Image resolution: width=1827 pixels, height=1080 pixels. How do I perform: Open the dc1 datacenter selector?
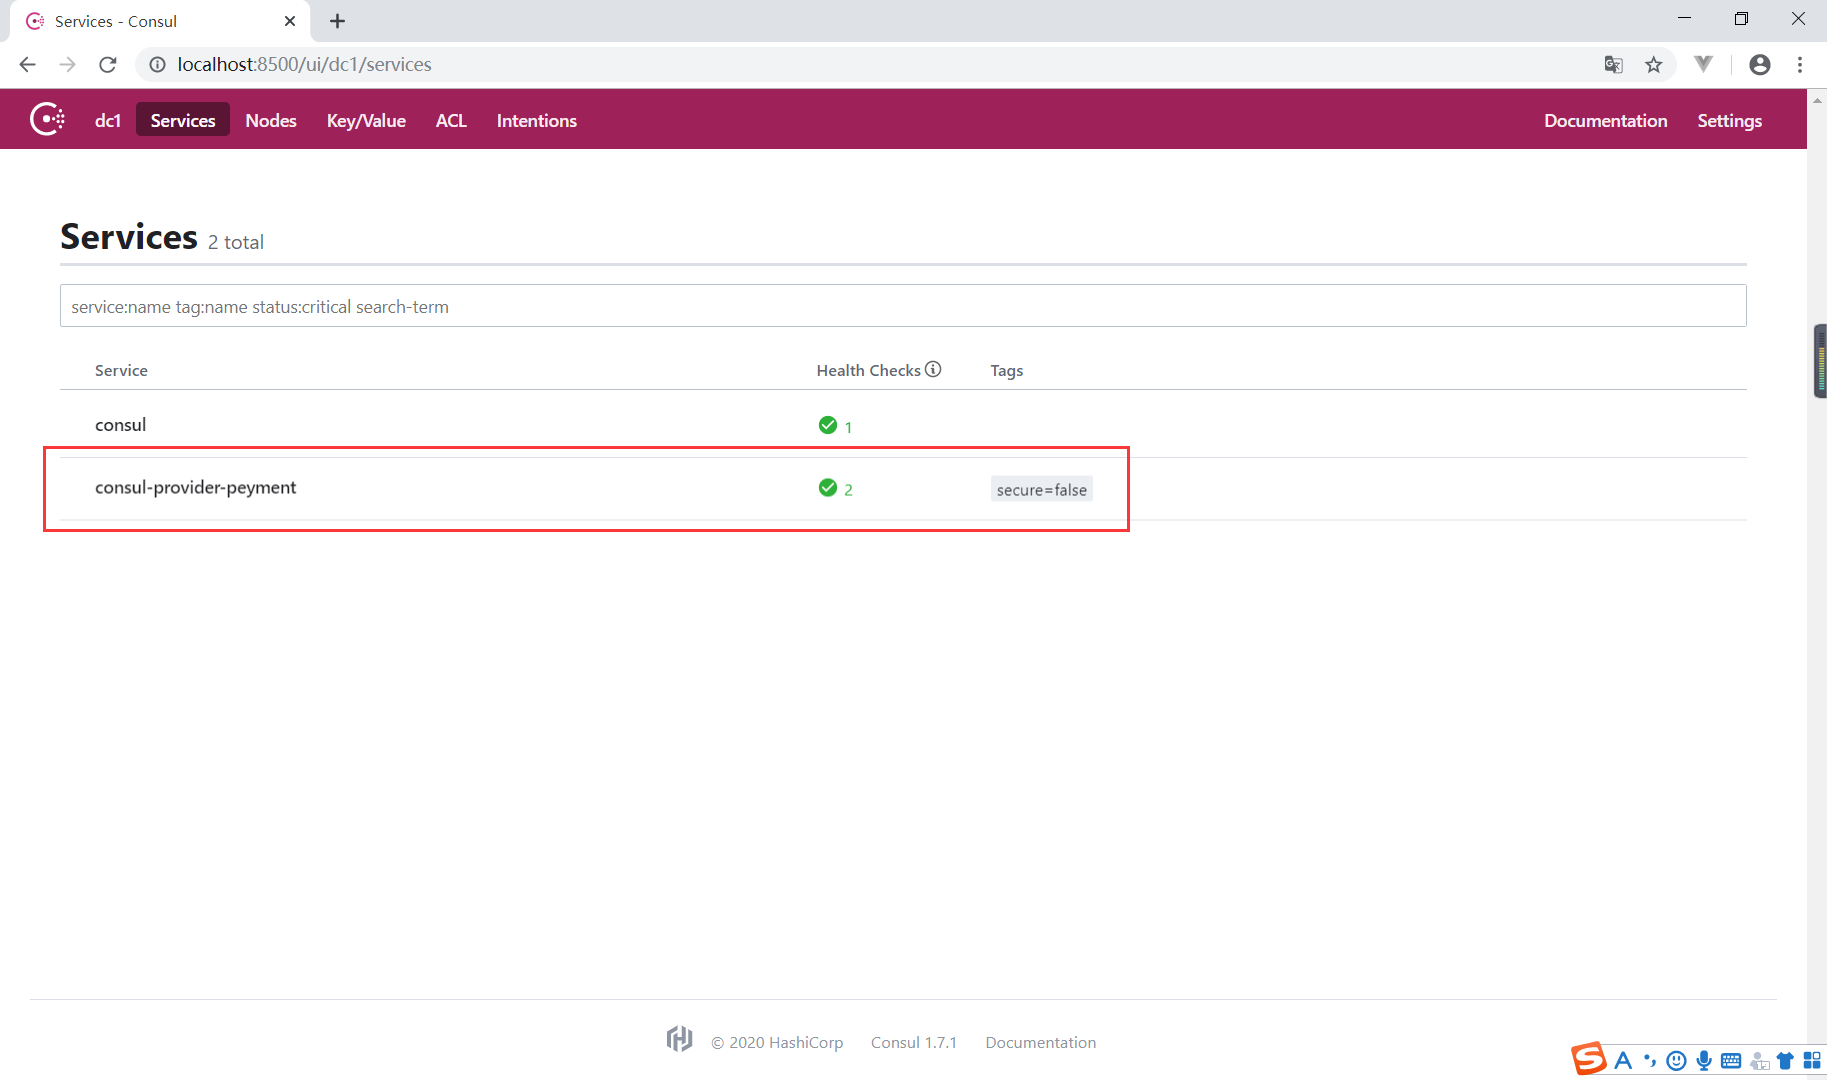pos(108,120)
